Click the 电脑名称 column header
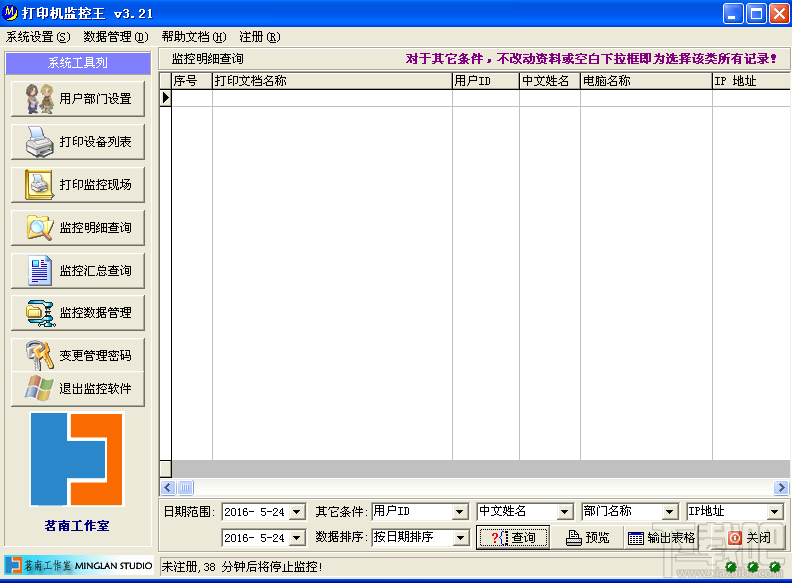 [646, 81]
